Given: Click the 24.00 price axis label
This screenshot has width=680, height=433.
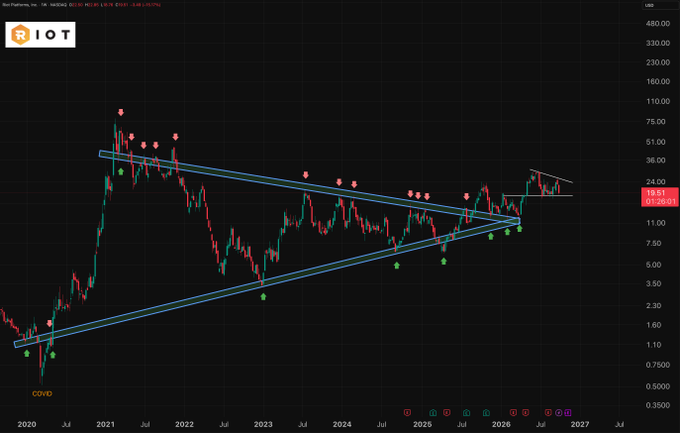Looking at the screenshot, I should point(656,182).
